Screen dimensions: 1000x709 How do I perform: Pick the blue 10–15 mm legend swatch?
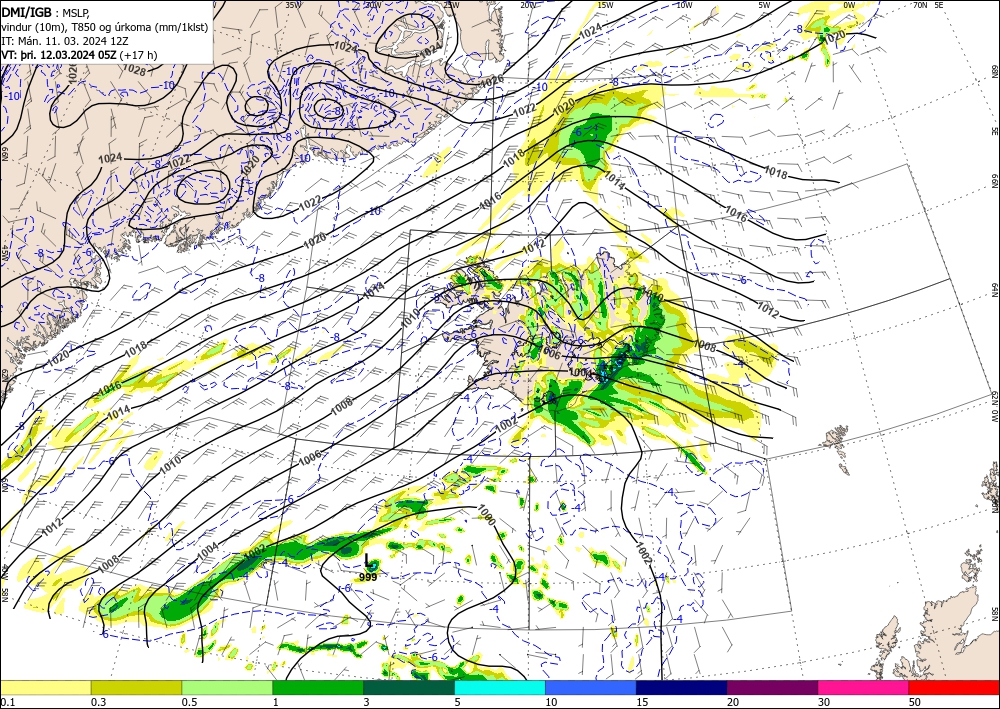(591, 687)
